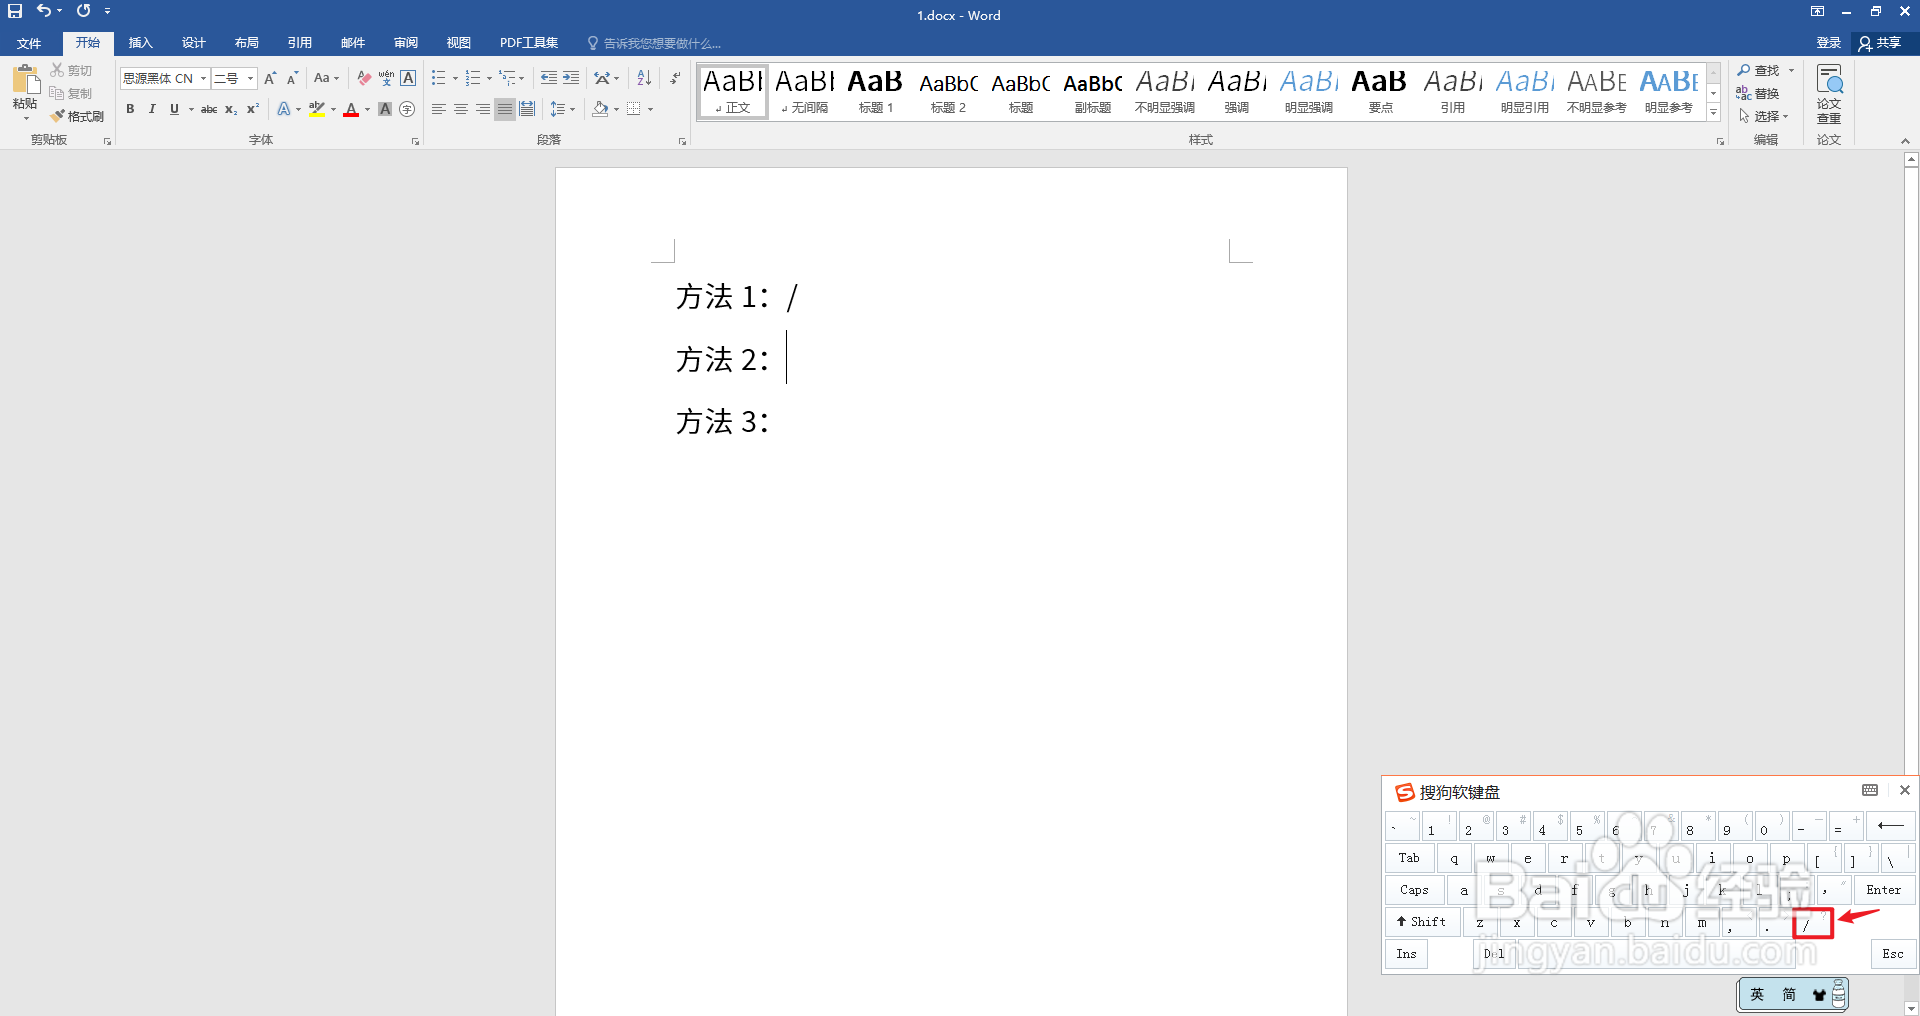Switch to the Design (设计) tab
1920x1016 pixels.
(193, 43)
